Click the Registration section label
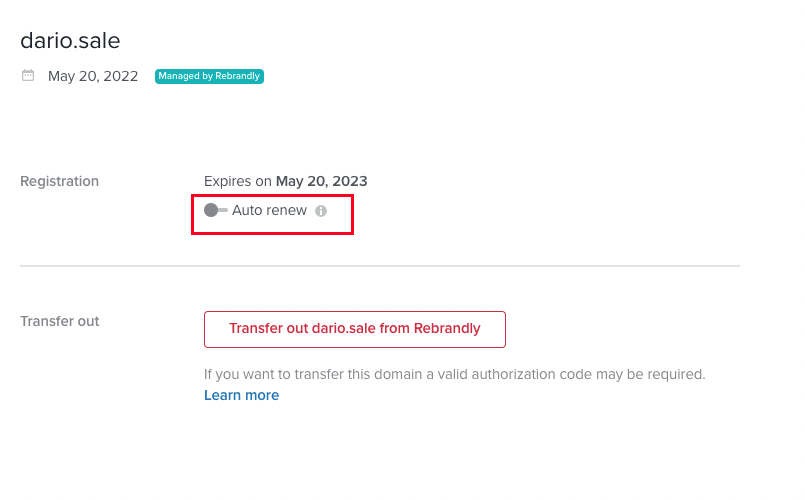 tap(60, 181)
